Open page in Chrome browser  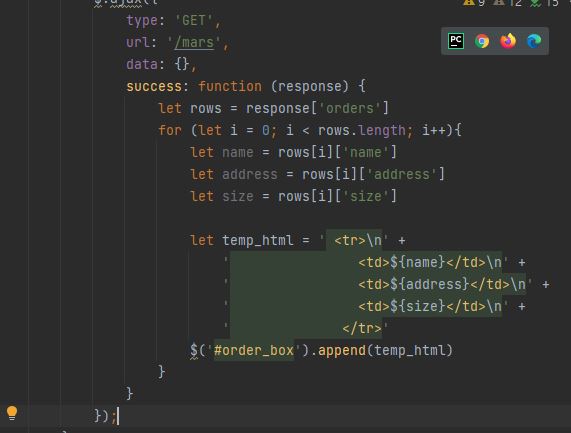coord(482,41)
